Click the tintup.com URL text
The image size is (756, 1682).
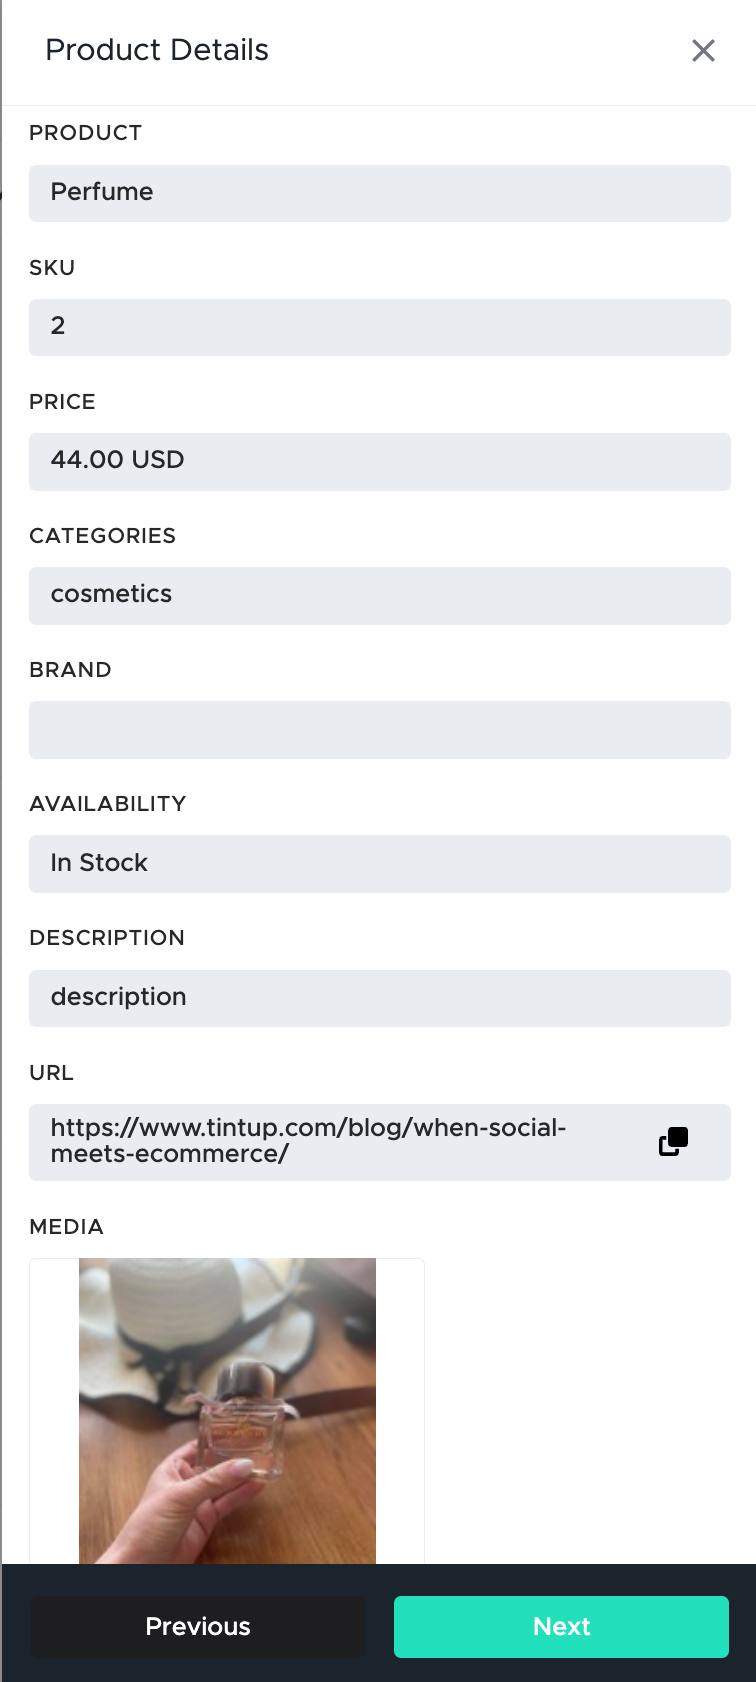pos(308,1141)
